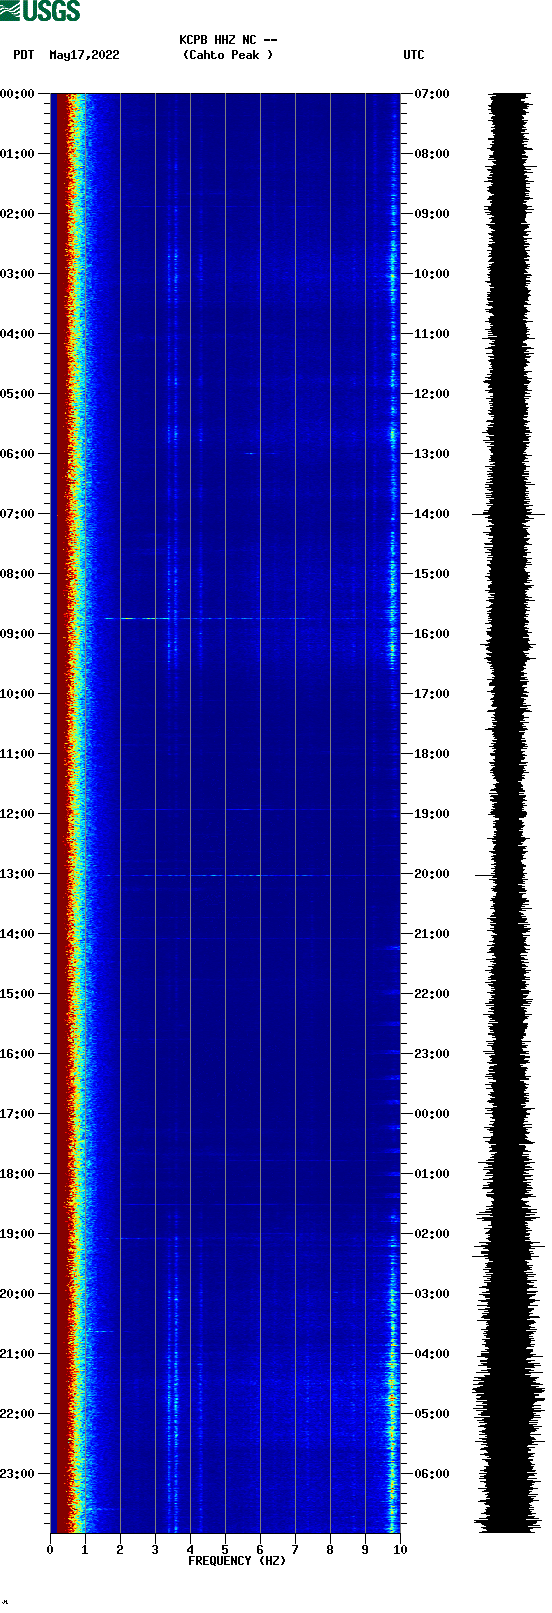
Task: Click the 23:00 PDT time label
Action: 18,1474
